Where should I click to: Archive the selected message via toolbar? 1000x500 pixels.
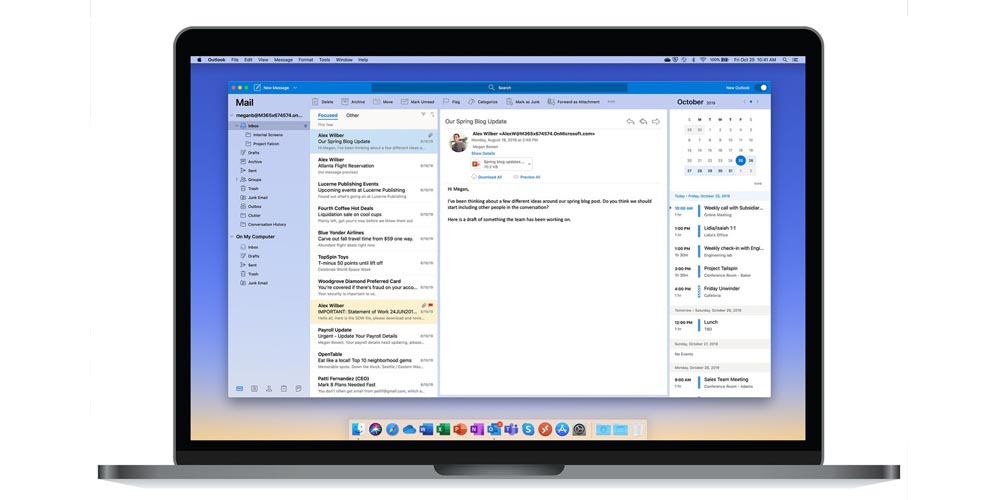point(353,101)
